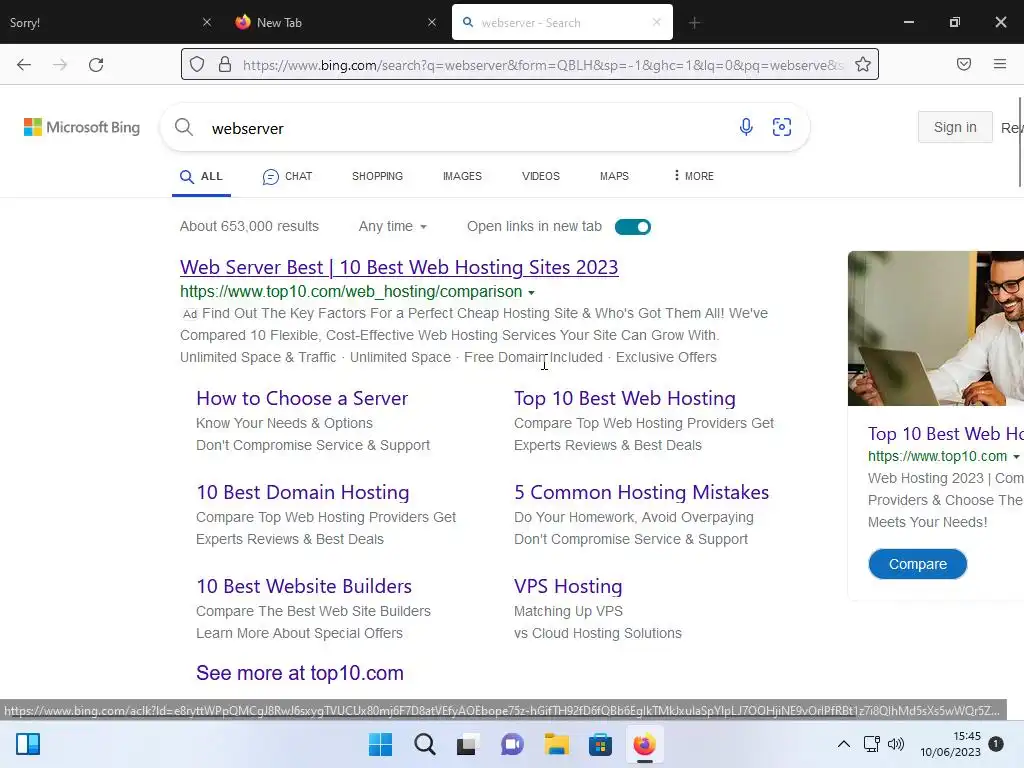
Task: Open '5 Common Hosting Mistakes' link
Action: (x=641, y=492)
